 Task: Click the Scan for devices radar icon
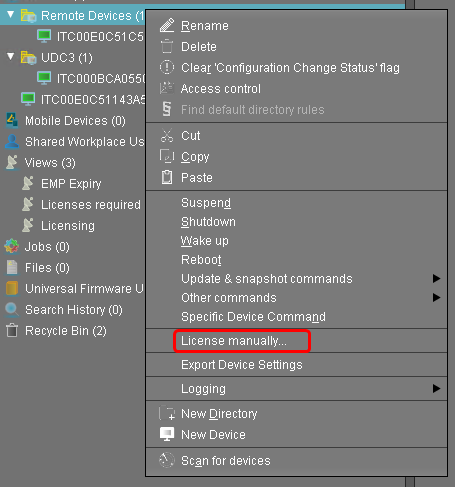[x=167, y=460]
